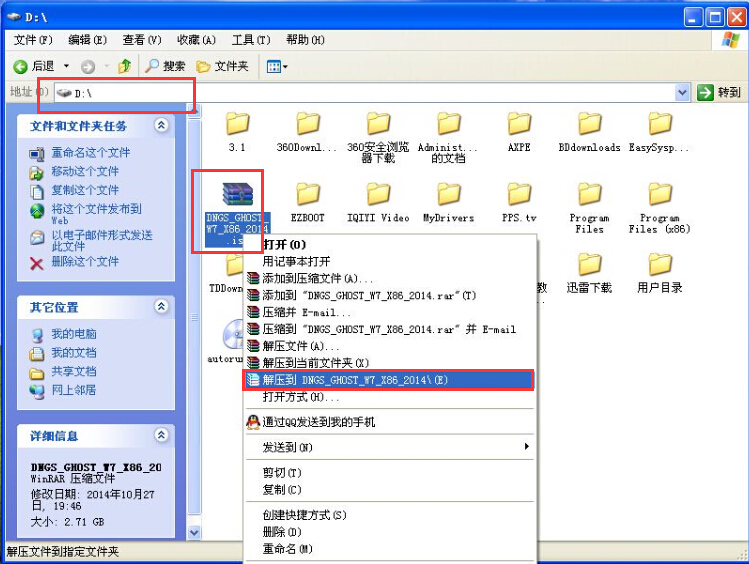Select the Administ...的文档 folder
The image size is (749, 564).
click(449, 138)
